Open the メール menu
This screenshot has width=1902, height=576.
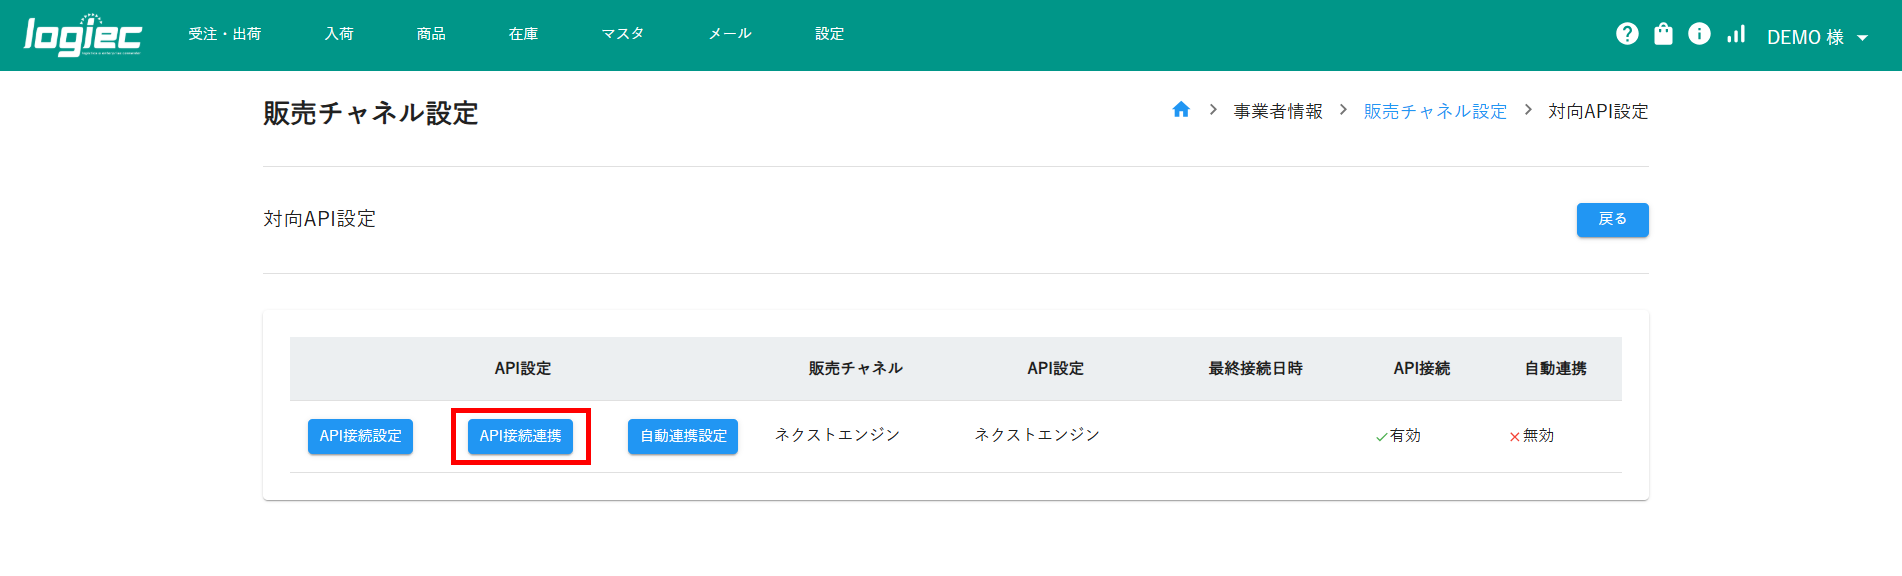pos(730,34)
